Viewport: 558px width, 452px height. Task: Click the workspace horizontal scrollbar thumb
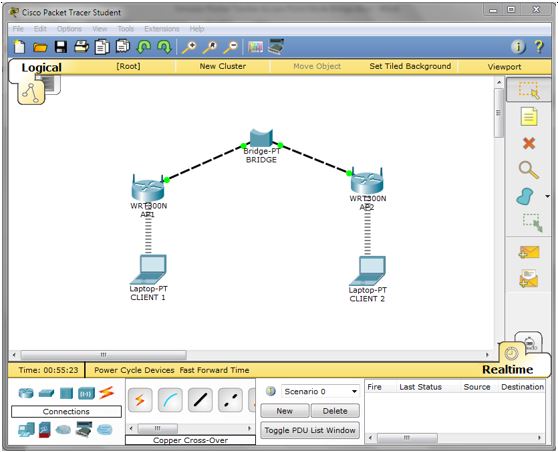point(104,355)
